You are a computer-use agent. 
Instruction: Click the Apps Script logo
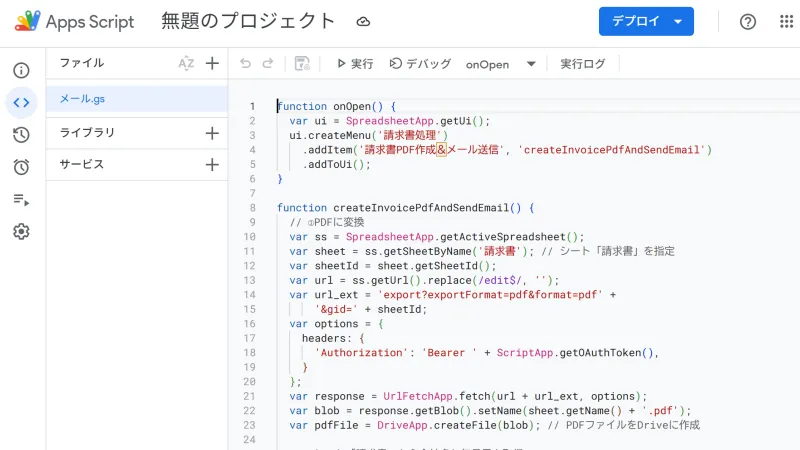pos(28,21)
